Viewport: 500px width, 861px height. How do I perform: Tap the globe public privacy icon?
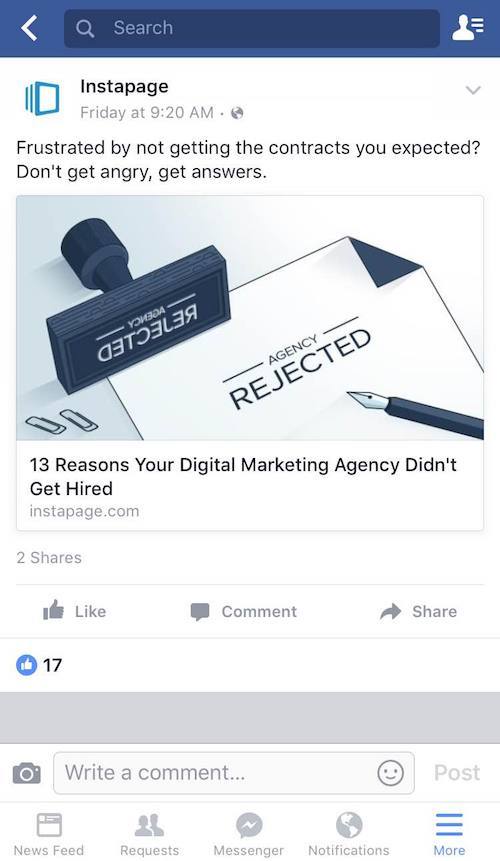[x=237, y=113]
